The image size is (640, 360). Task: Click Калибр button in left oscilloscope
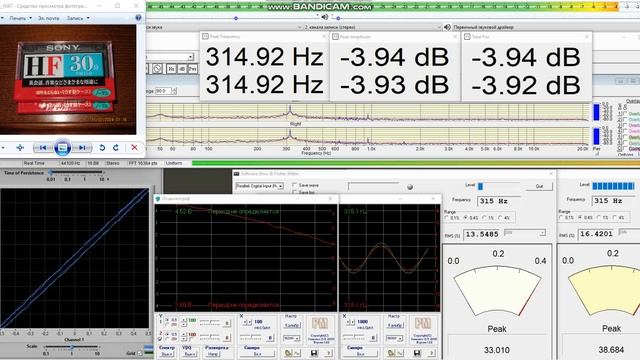pyautogui.click(x=291, y=326)
